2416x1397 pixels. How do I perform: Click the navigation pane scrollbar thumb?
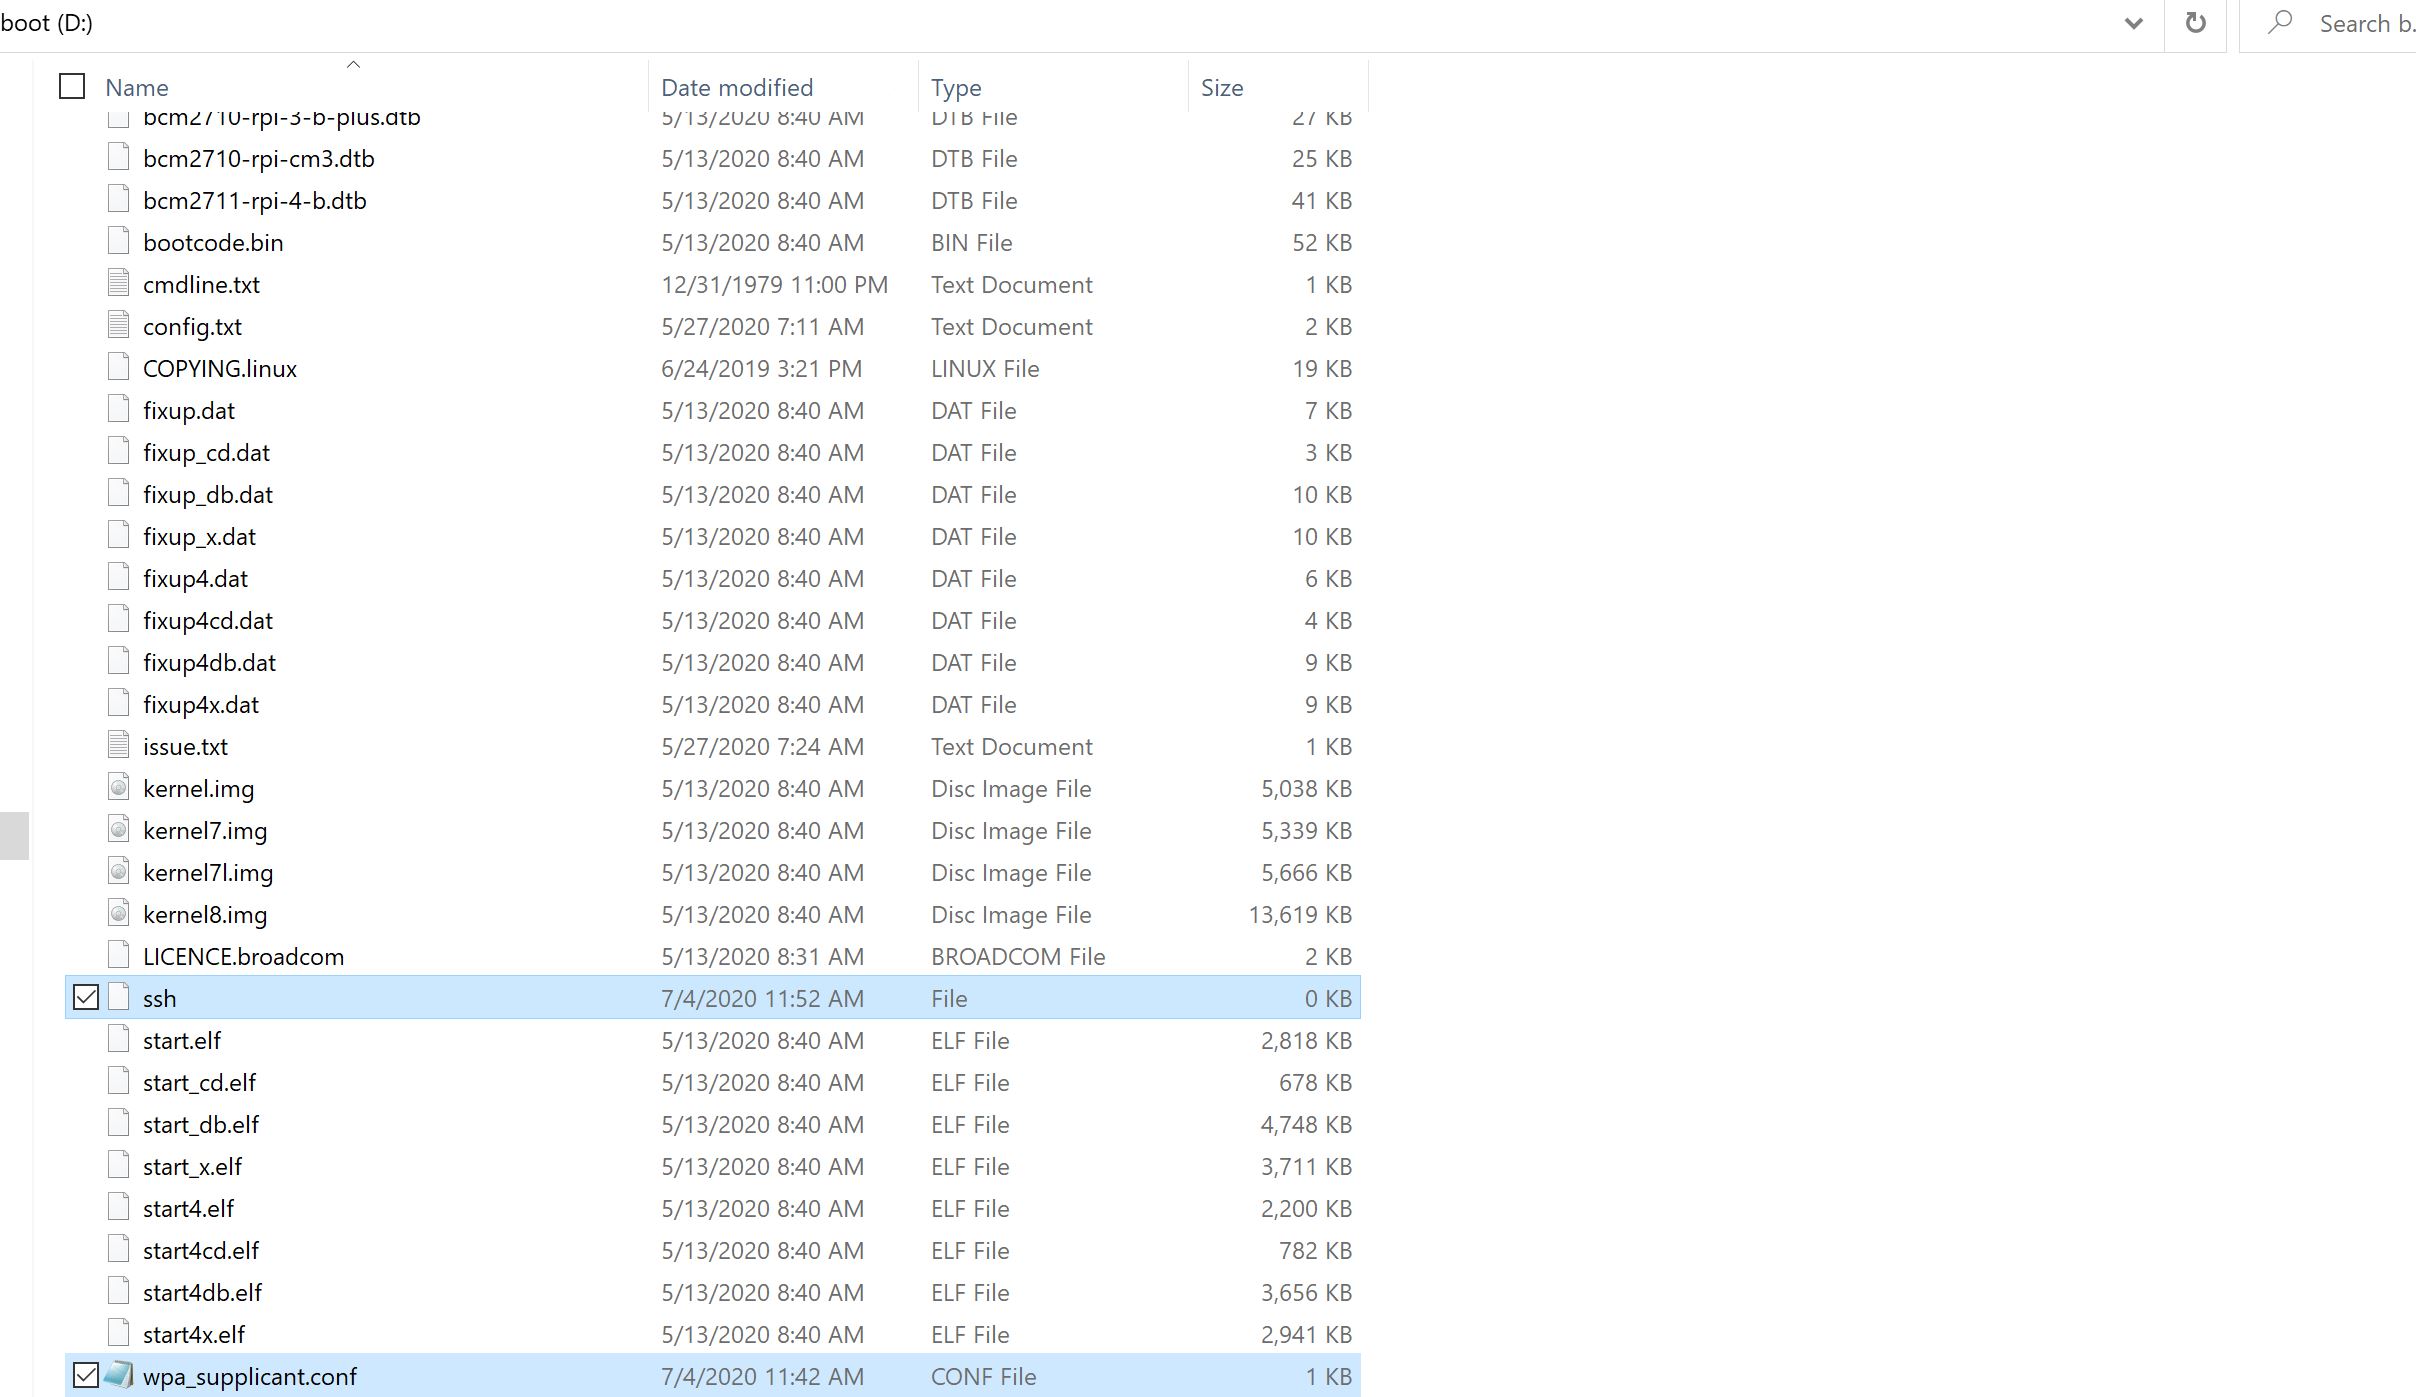tap(14, 835)
